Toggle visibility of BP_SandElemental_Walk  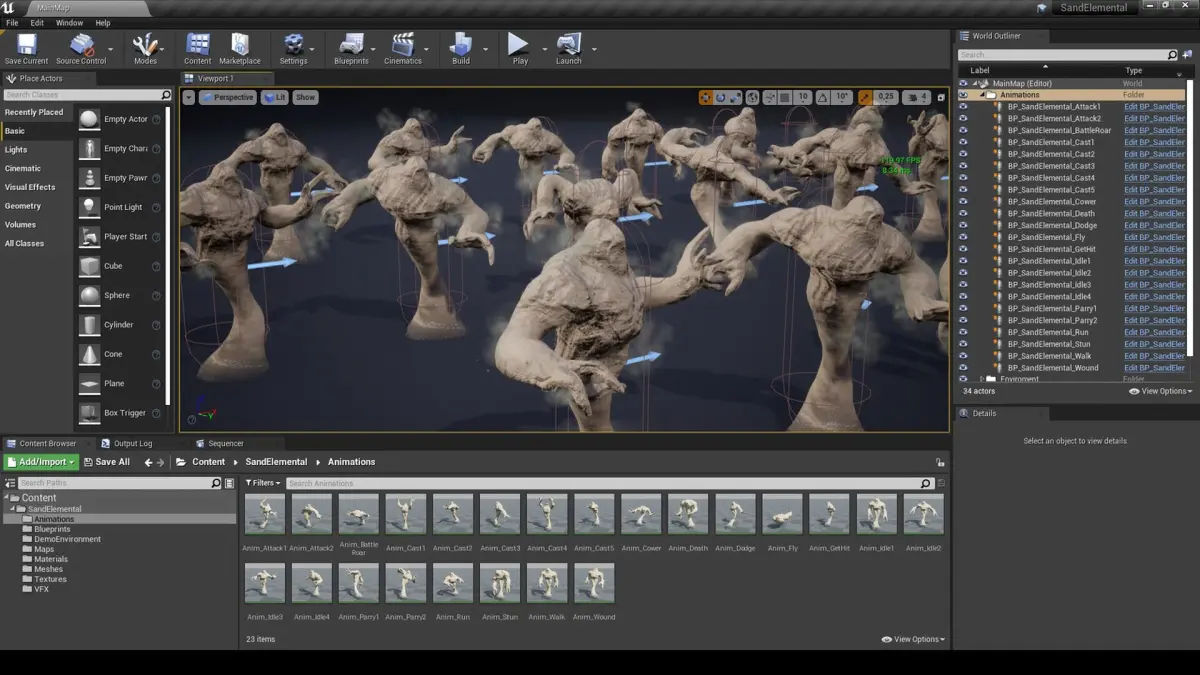pos(963,356)
